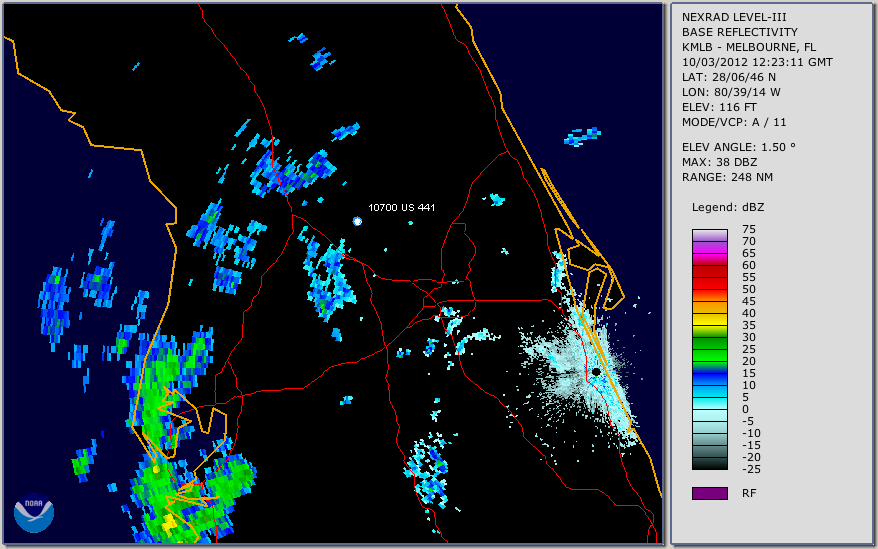Image resolution: width=878 pixels, height=549 pixels.
Task: Click the NOAA logo on the map
Action: [x=34, y=513]
